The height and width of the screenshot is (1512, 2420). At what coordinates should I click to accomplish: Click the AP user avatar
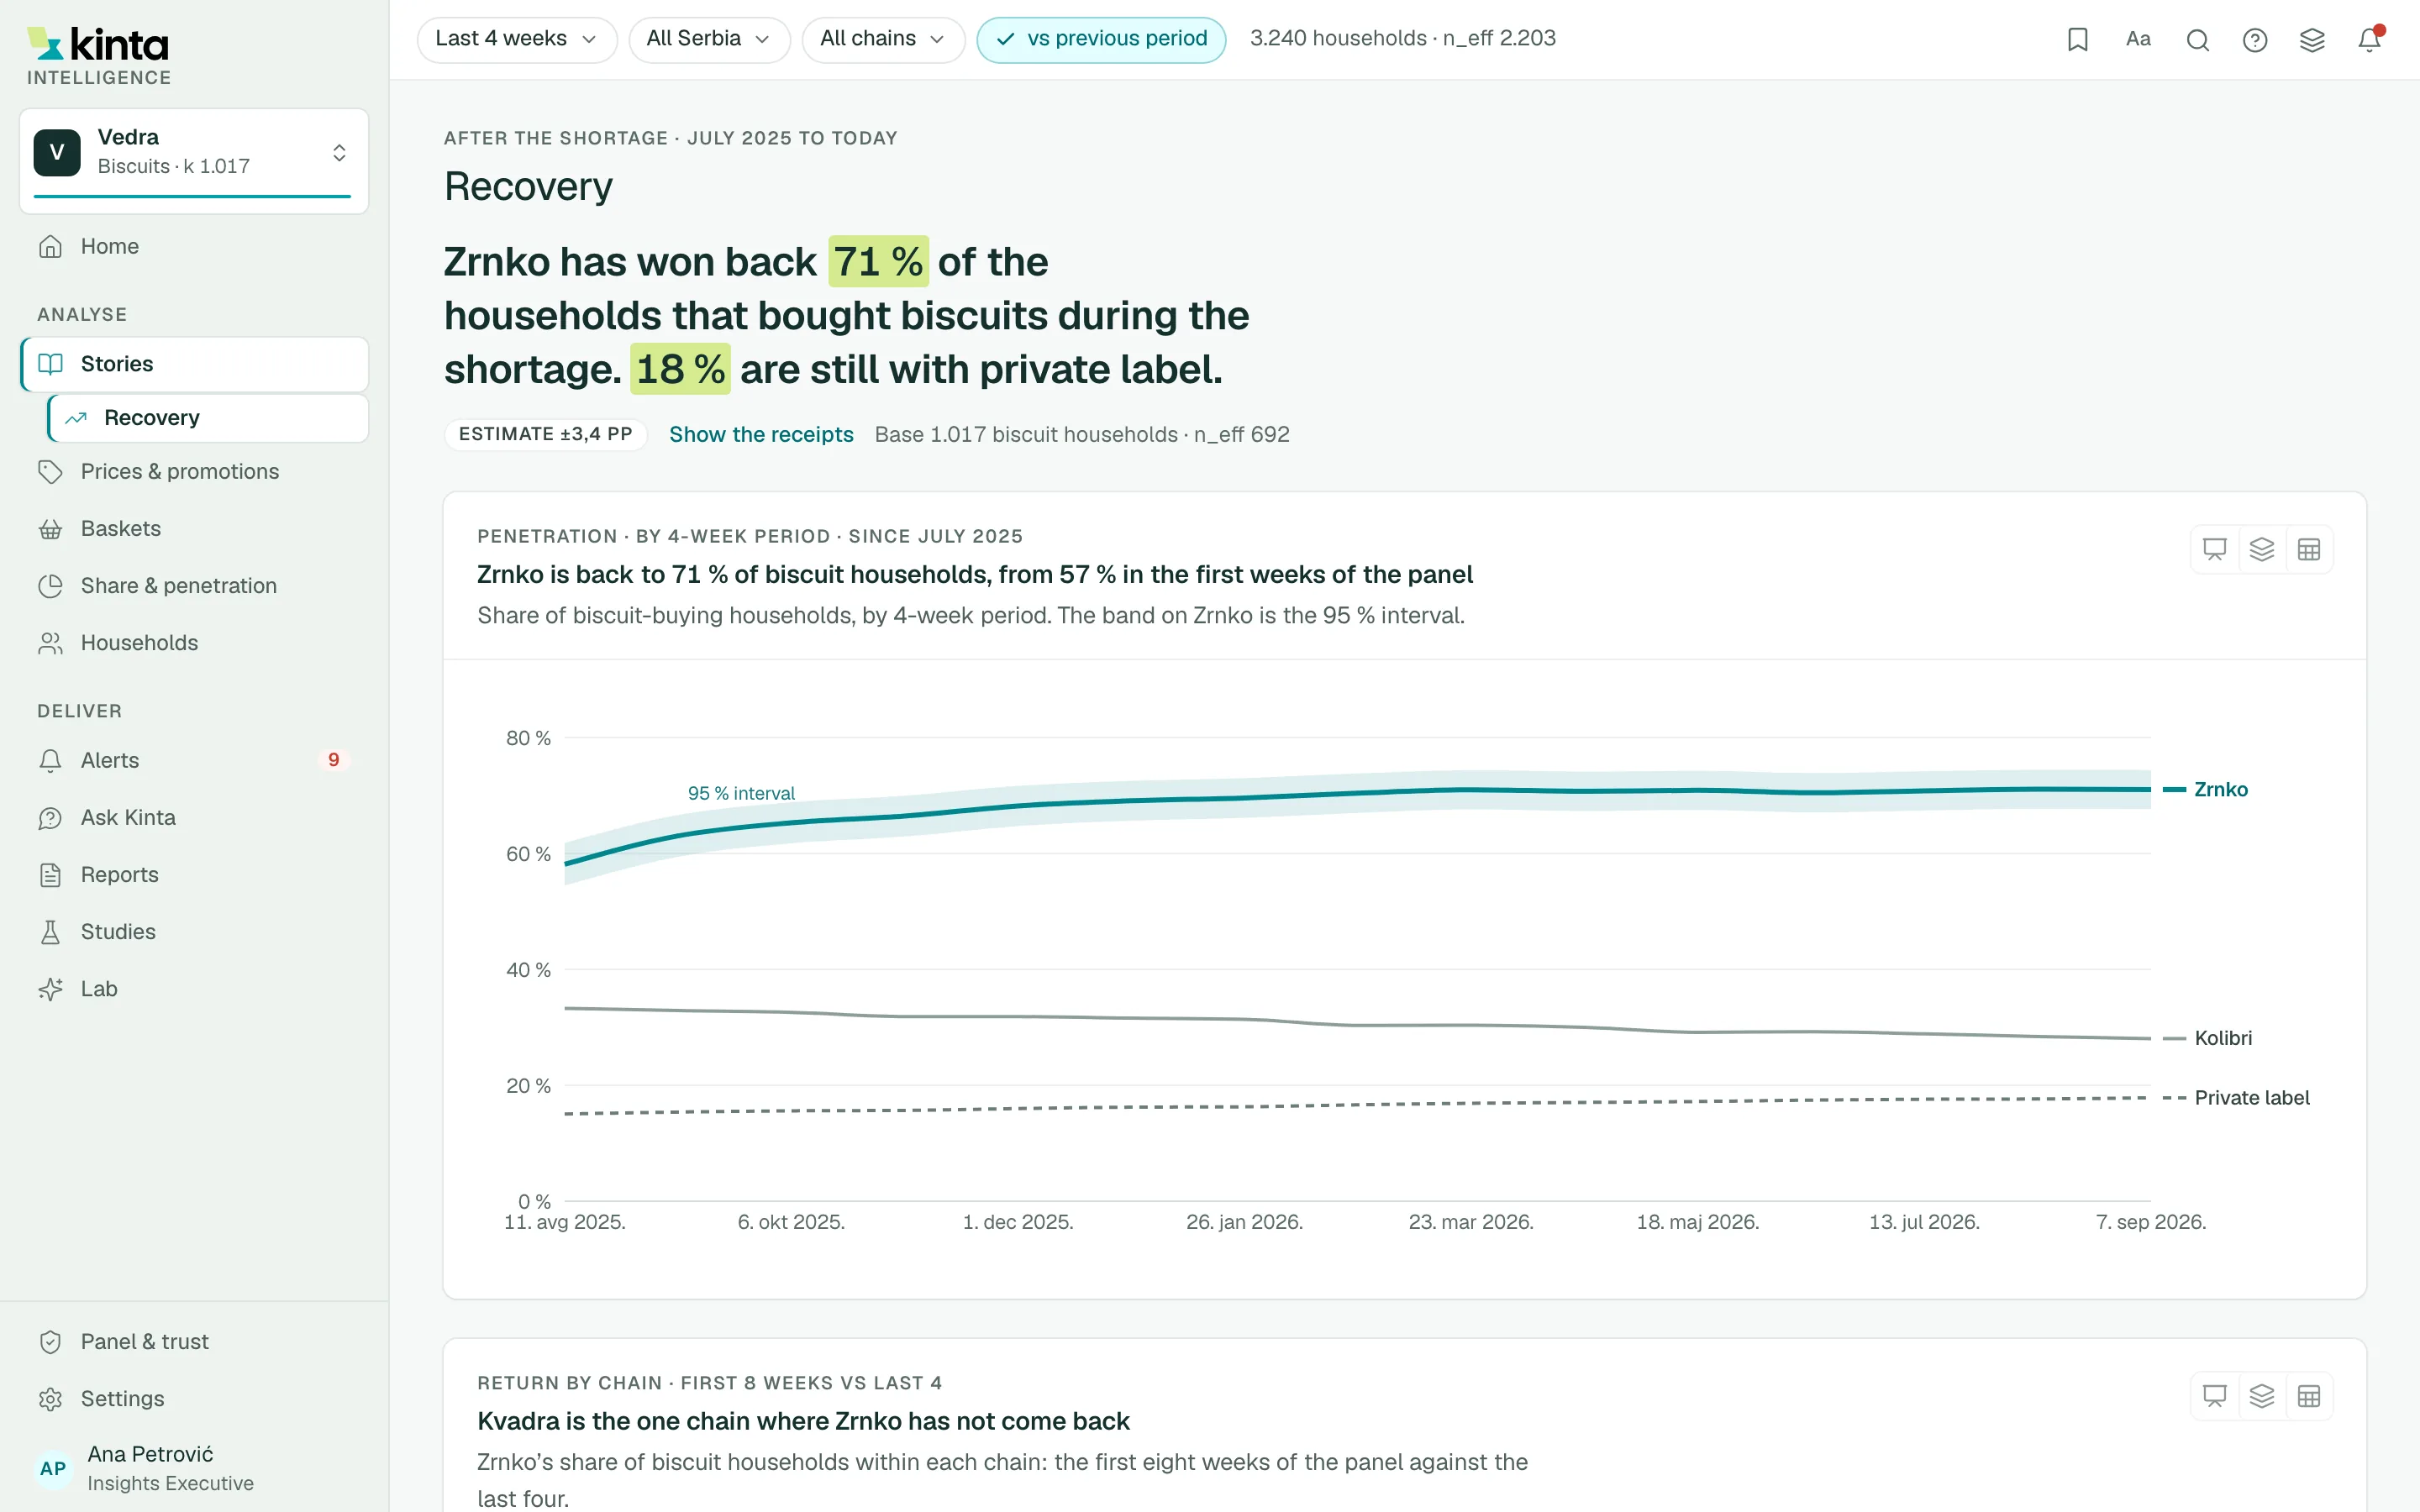point(53,1469)
